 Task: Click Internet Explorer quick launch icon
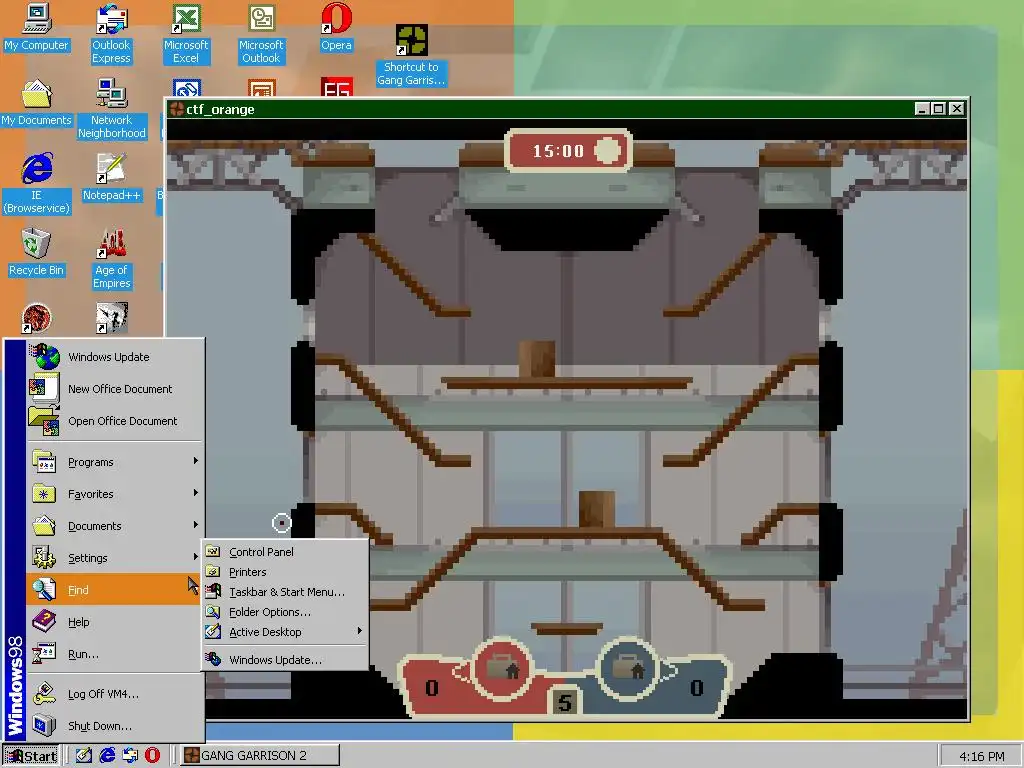point(107,756)
